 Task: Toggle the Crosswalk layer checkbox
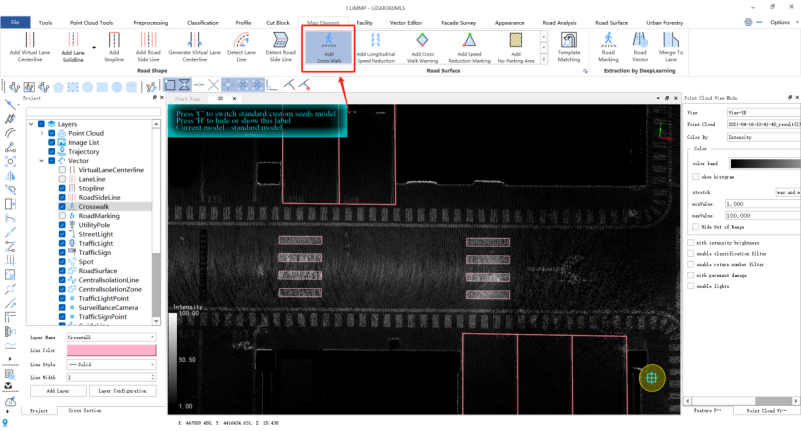coord(62,207)
